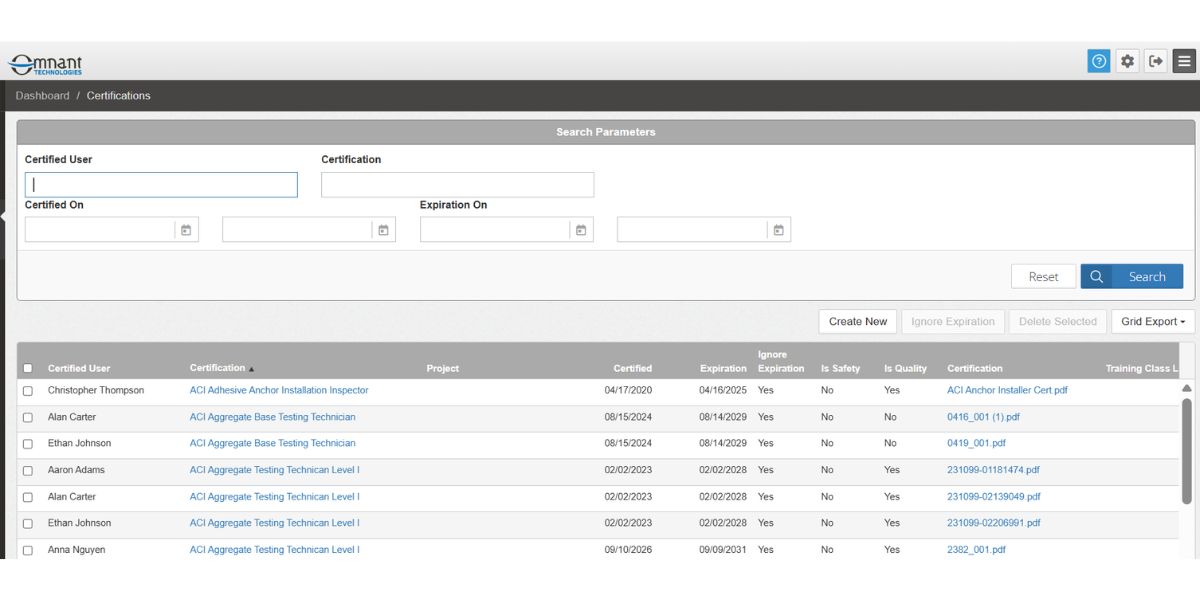This screenshot has height=600, width=1200.
Task: Click the Search Parameters panel header
Action: pos(606,132)
